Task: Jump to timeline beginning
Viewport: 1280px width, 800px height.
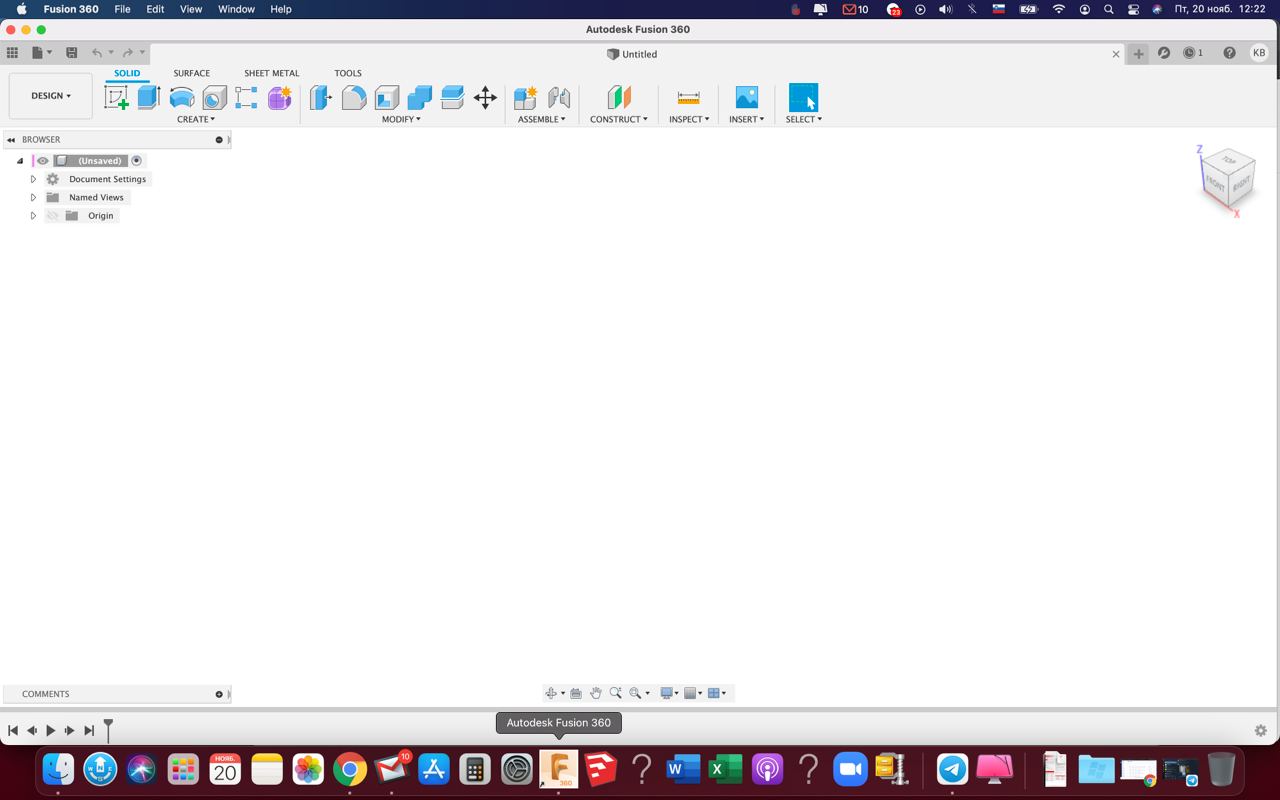Action: pyautogui.click(x=13, y=731)
